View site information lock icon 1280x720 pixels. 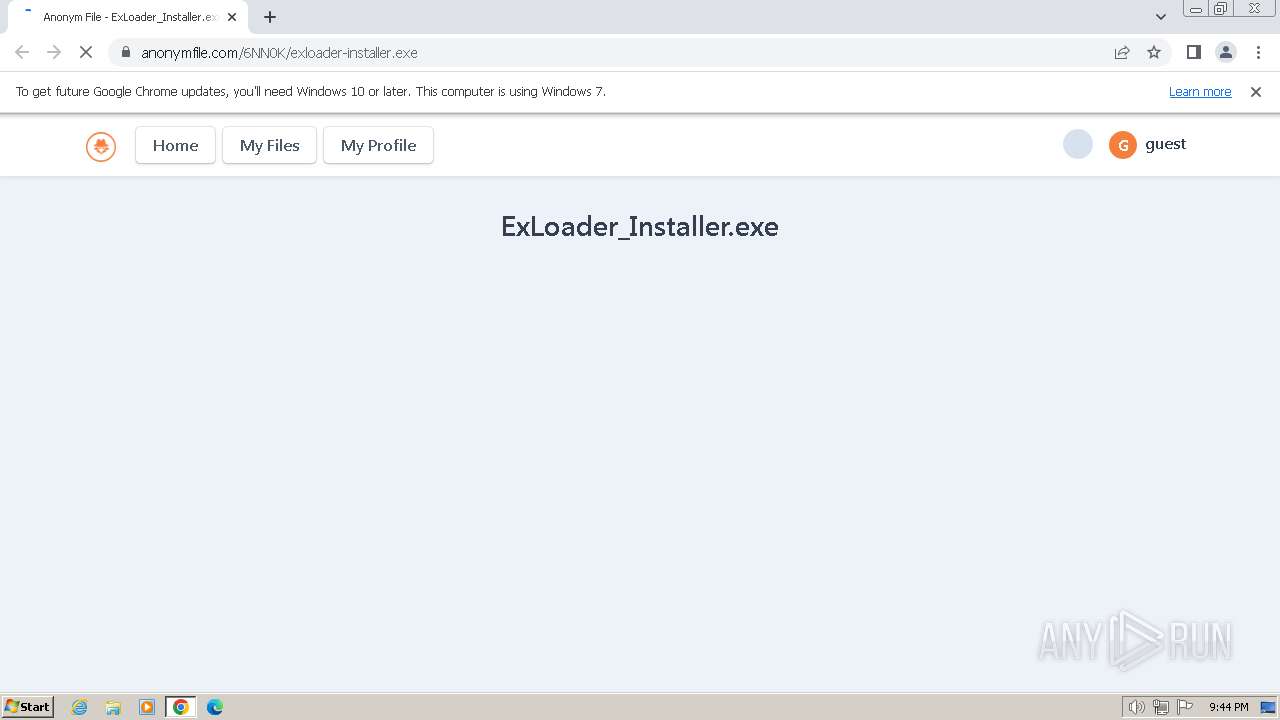tap(125, 52)
